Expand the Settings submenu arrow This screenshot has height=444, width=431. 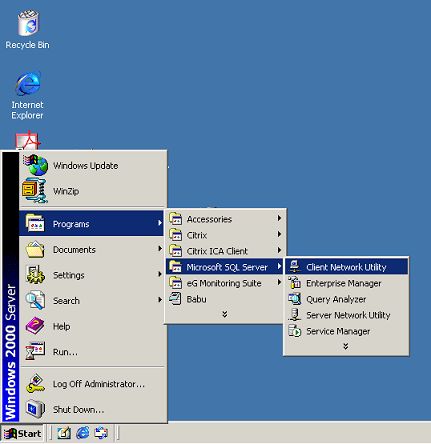160,274
